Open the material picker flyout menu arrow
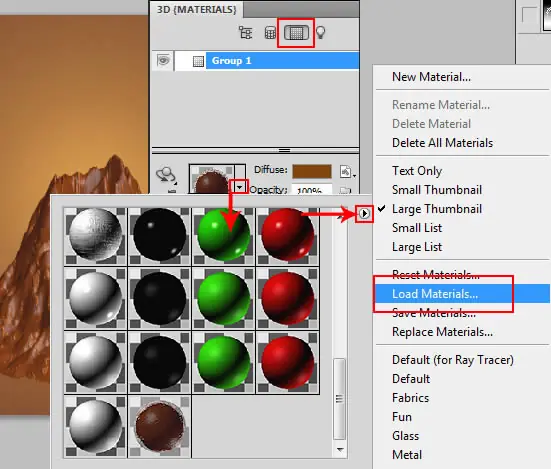This screenshot has width=551, height=469. (364, 213)
